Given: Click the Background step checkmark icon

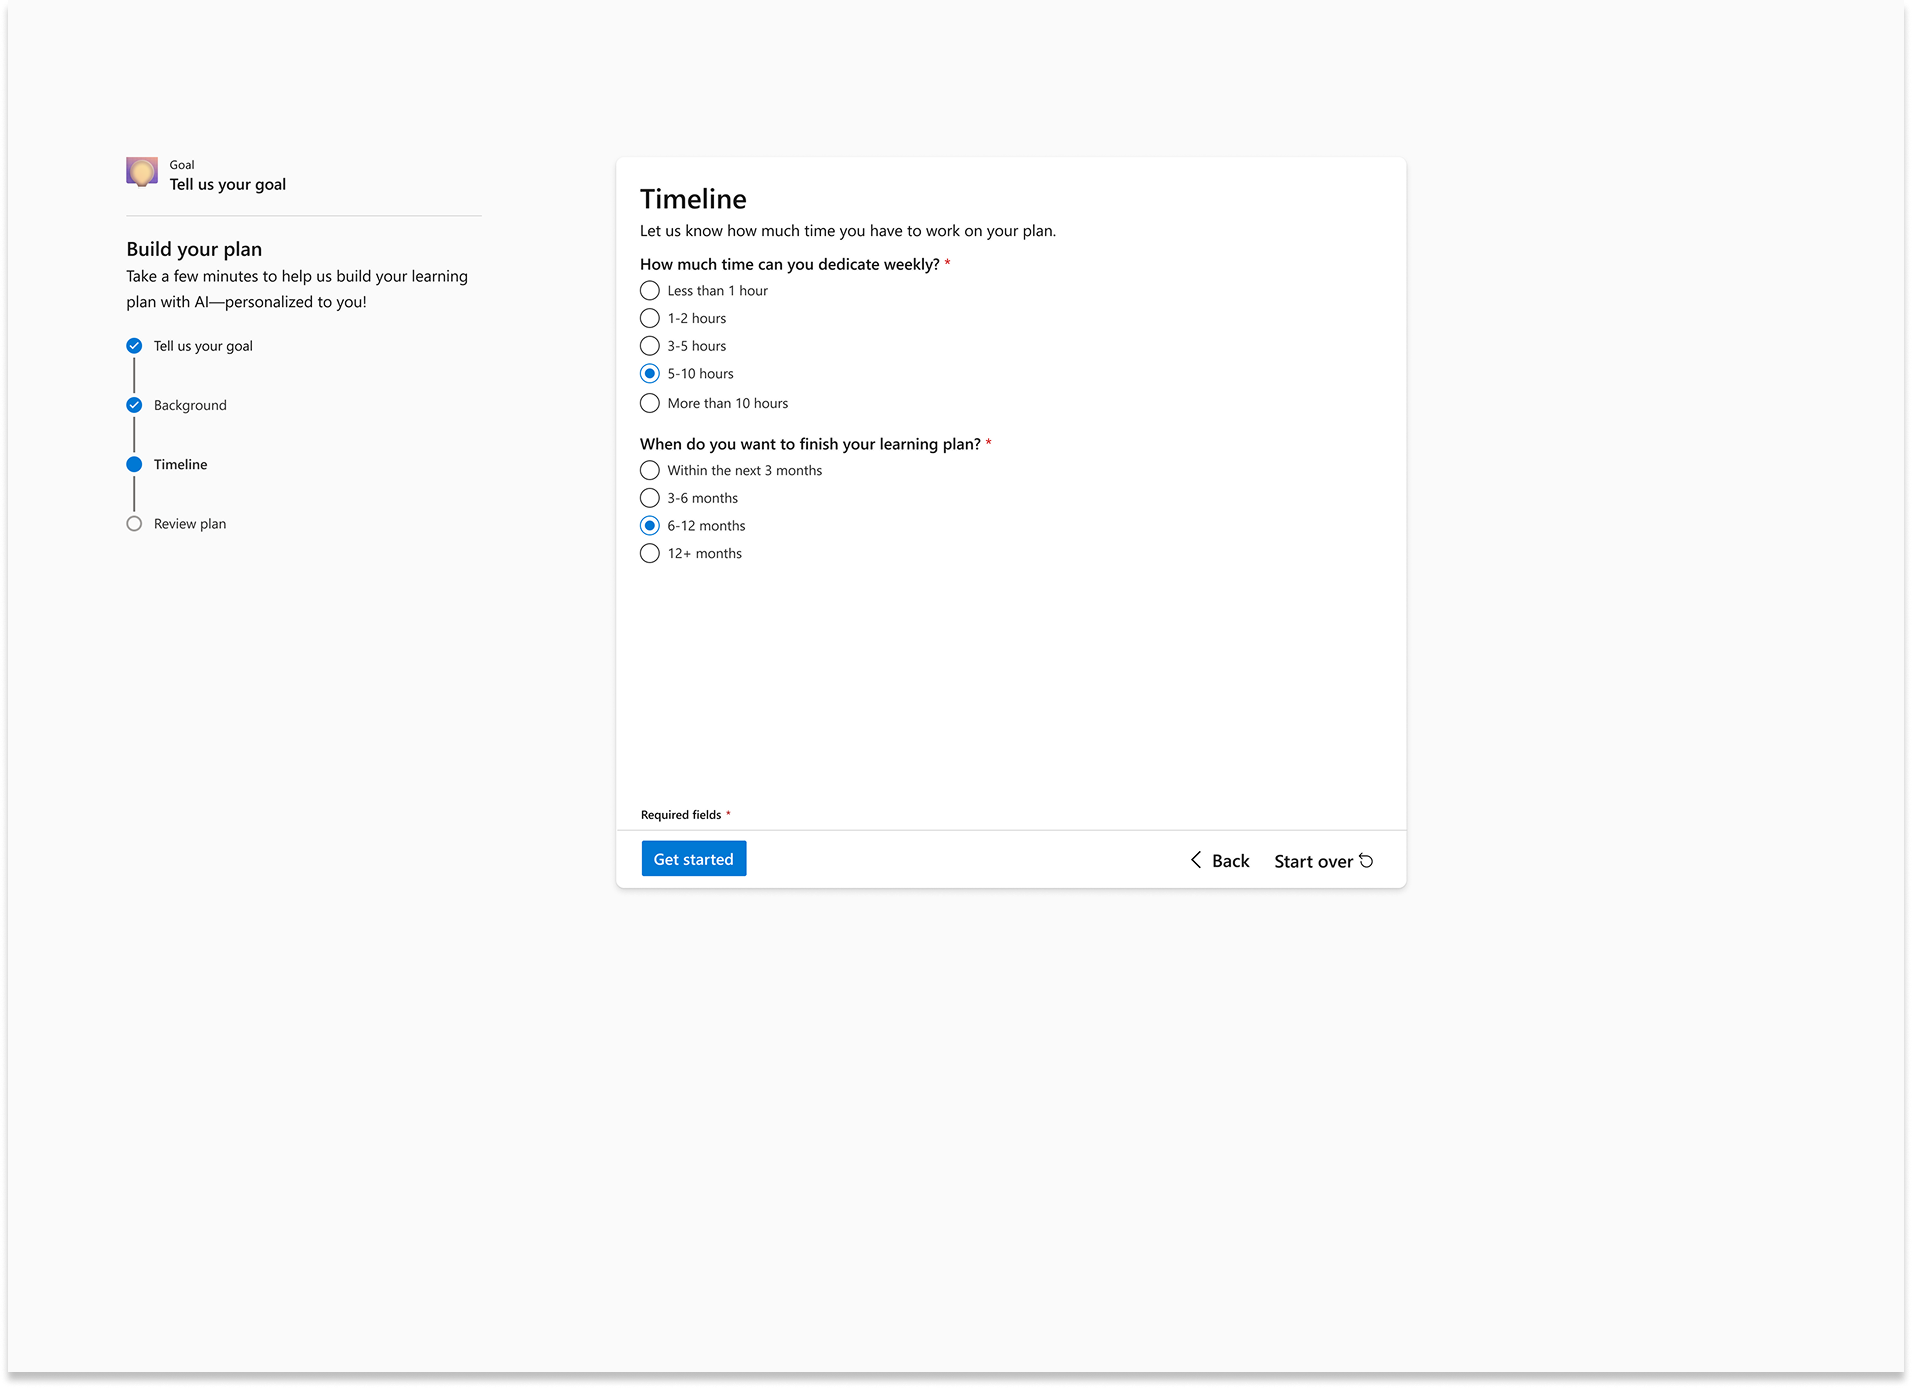Looking at the screenshot, I should click(134, 405).
